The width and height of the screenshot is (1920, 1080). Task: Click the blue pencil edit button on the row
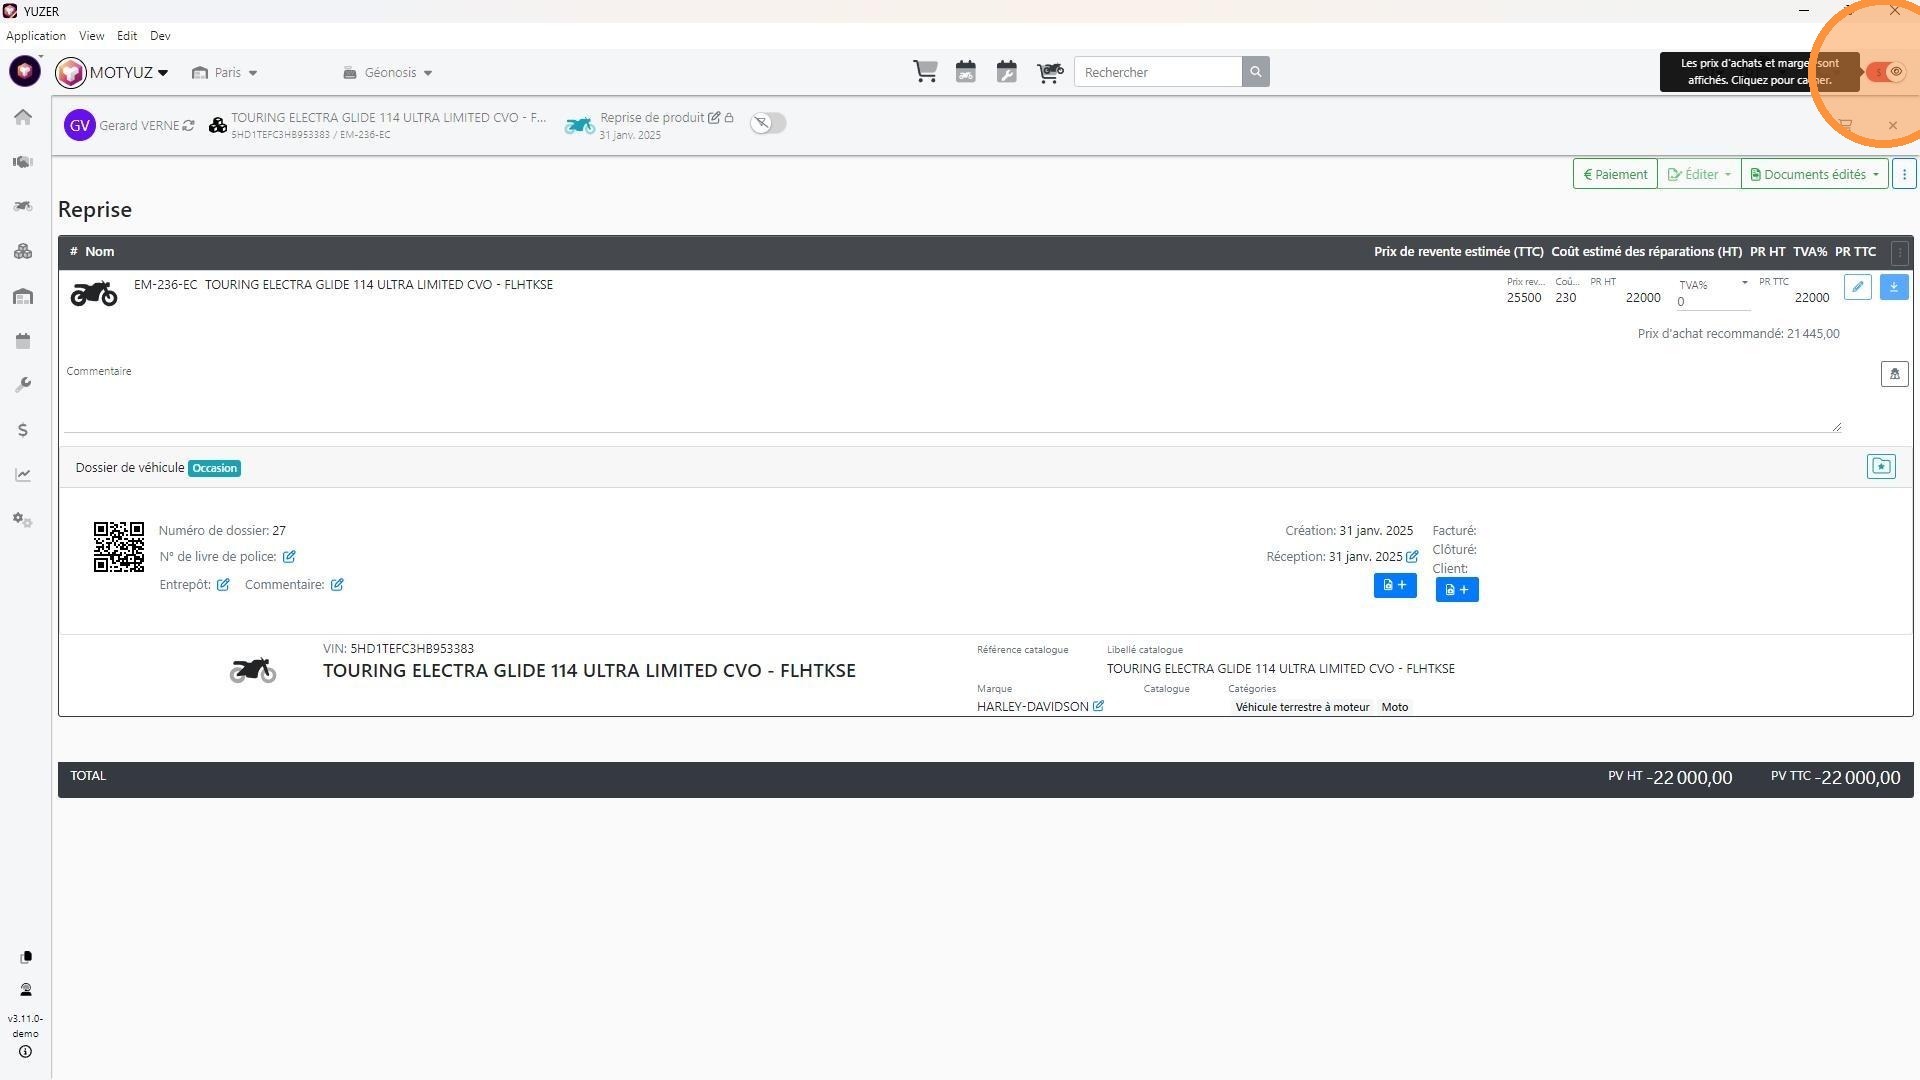click(1857, 288)
